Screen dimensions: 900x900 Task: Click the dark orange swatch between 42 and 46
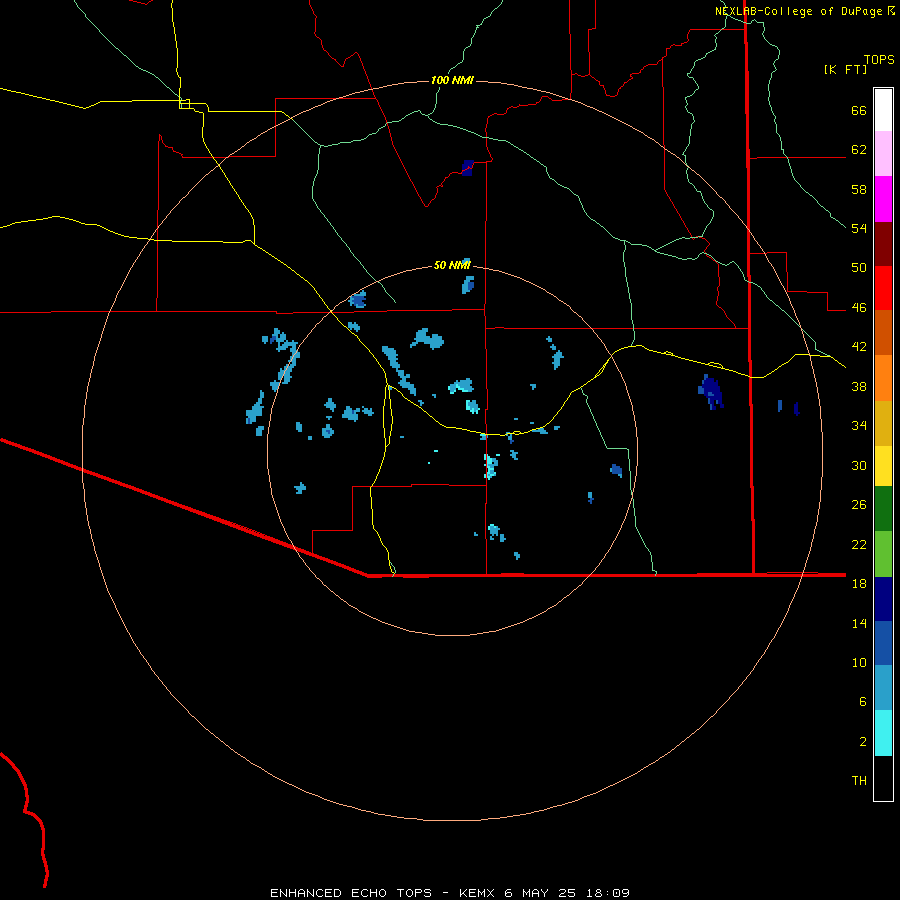883,333
